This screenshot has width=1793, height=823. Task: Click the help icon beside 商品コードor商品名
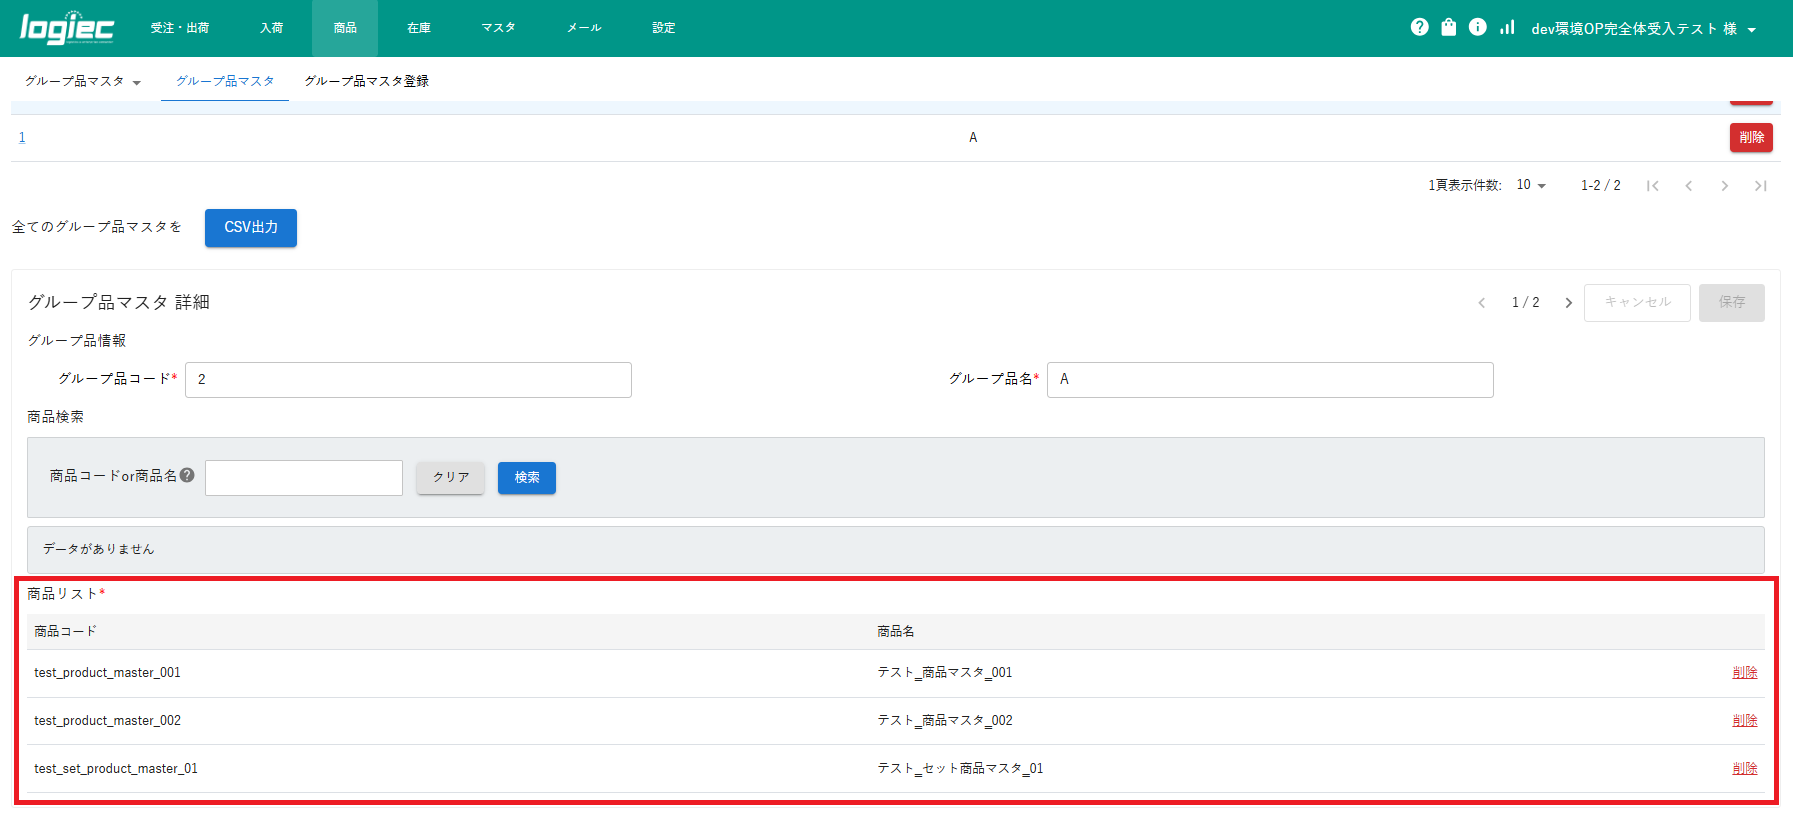[x=187, y=475]
